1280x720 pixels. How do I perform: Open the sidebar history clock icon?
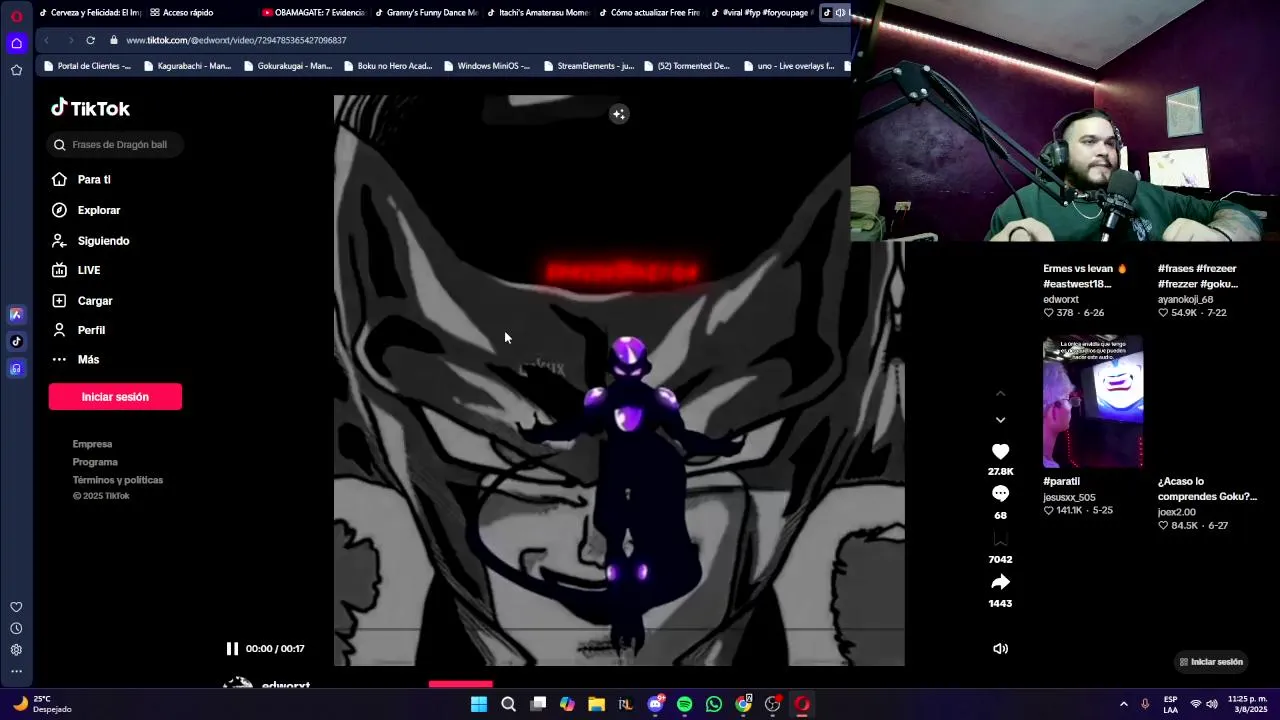pyautogui.click(x=16, y=628)
